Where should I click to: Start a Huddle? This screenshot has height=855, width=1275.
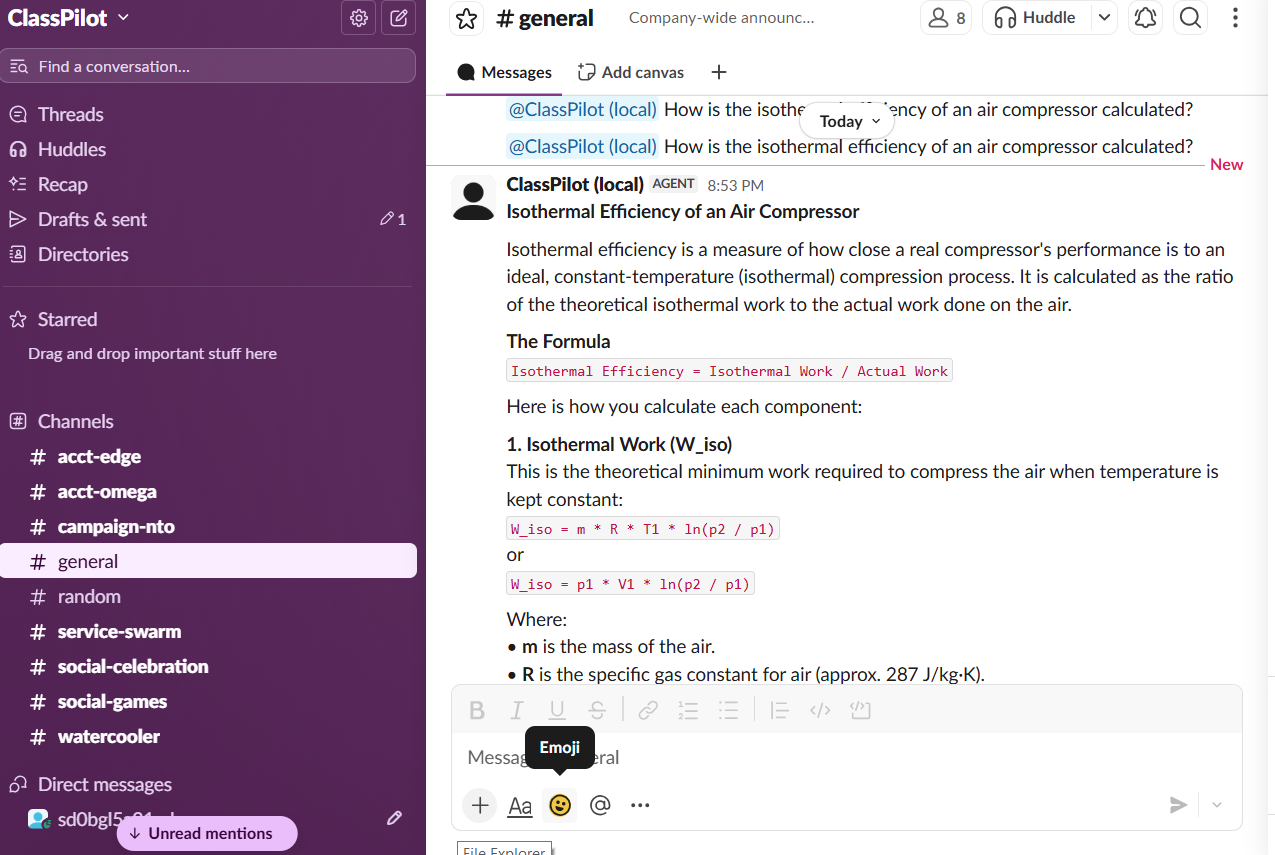tap(1036, 18)
